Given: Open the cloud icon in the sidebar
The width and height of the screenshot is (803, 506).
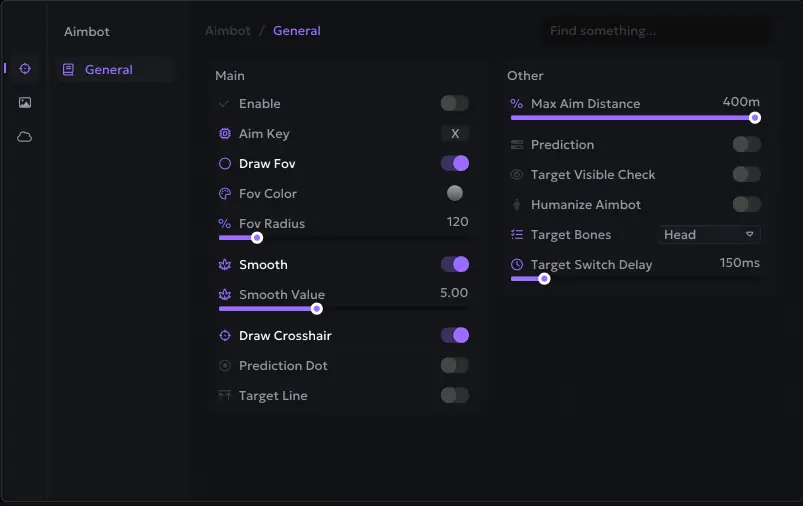Looking at the screenshot, I should [x=25, y=137].
